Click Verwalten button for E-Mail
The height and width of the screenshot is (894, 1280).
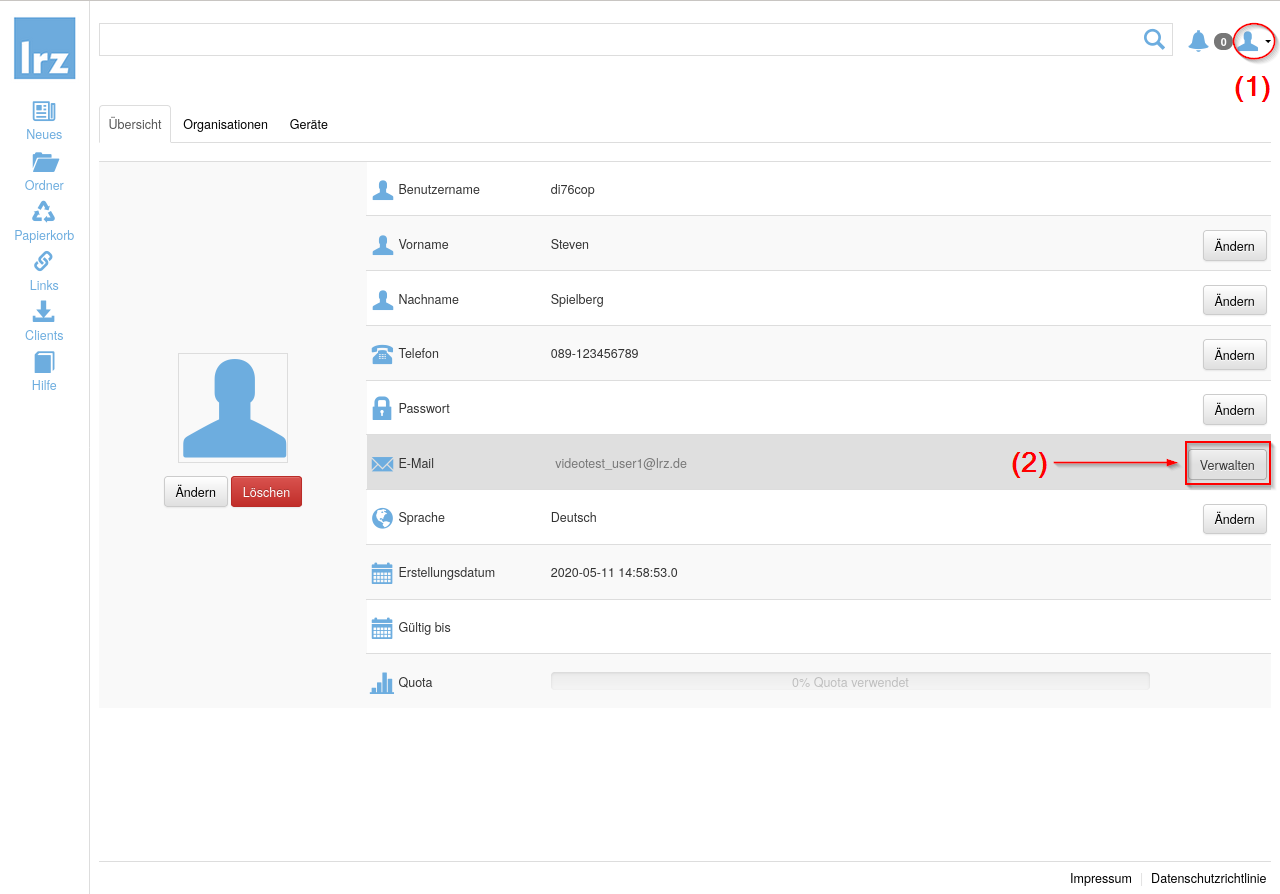(x=1227, y=465)
